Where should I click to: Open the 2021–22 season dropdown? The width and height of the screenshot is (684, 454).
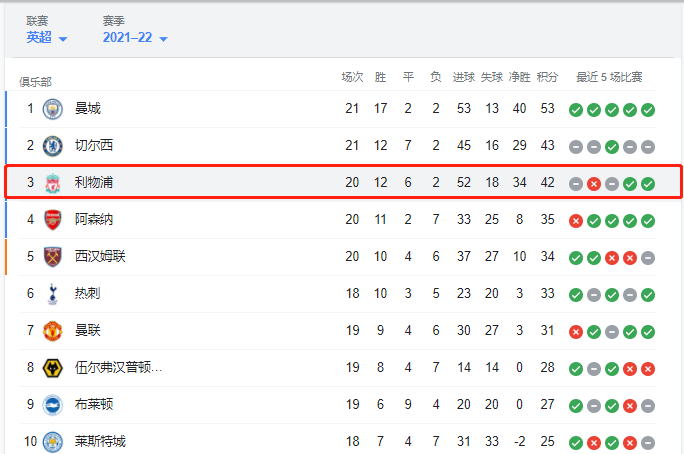pos(135,38)
